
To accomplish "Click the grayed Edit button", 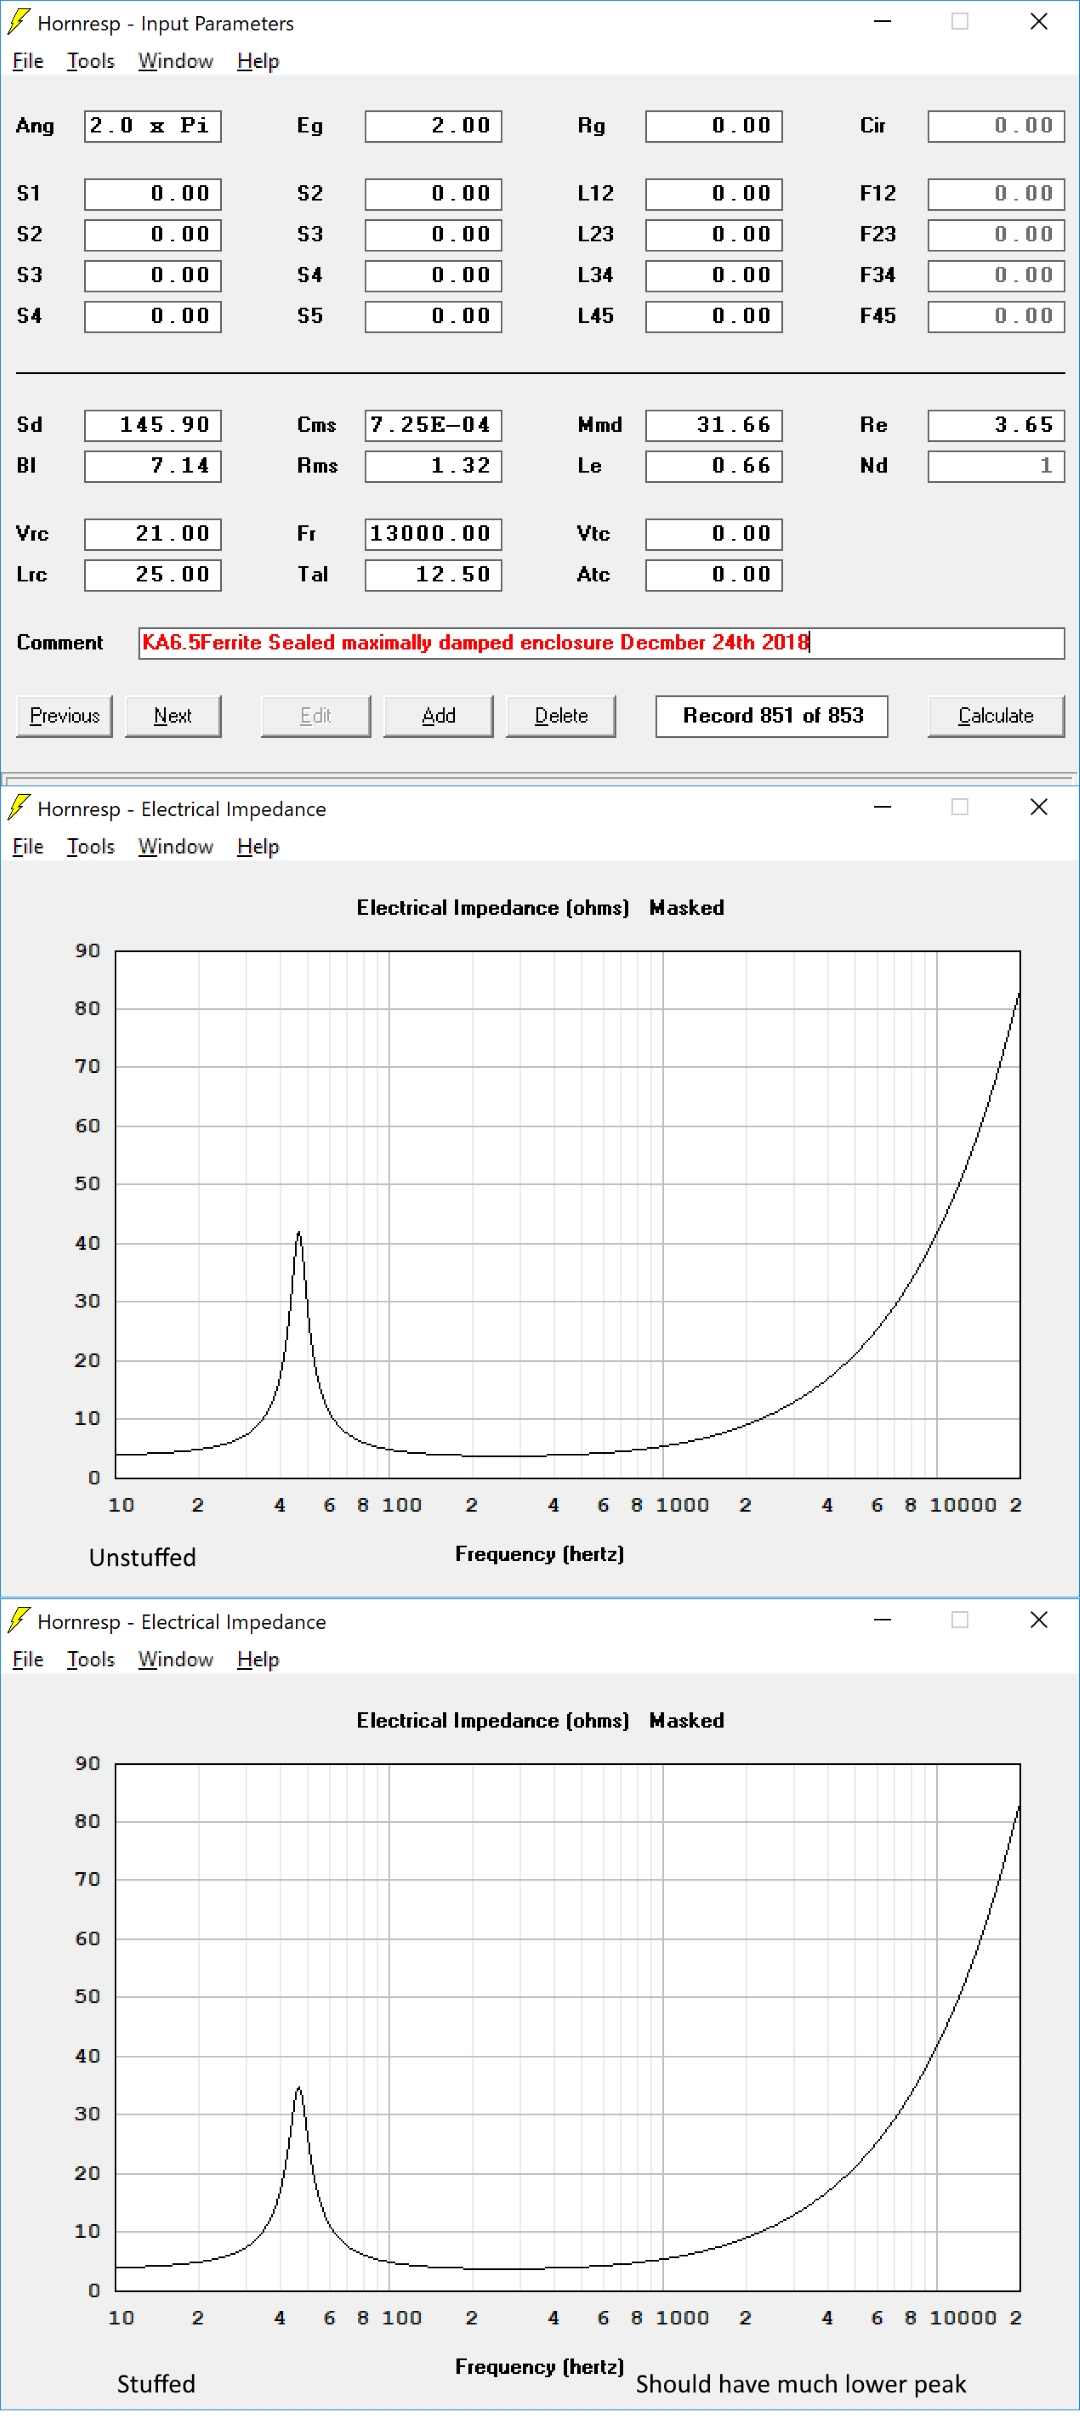I will pos(316,716).
